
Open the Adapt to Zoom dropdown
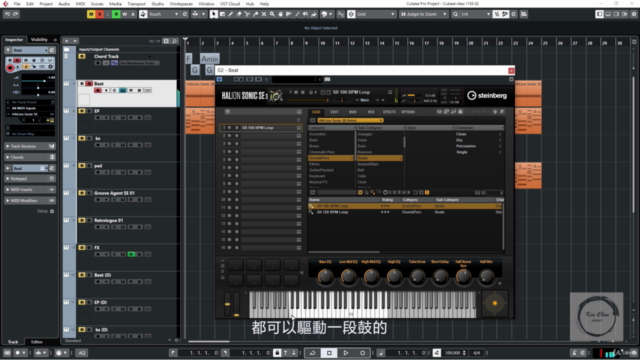(x=424, y=14)
